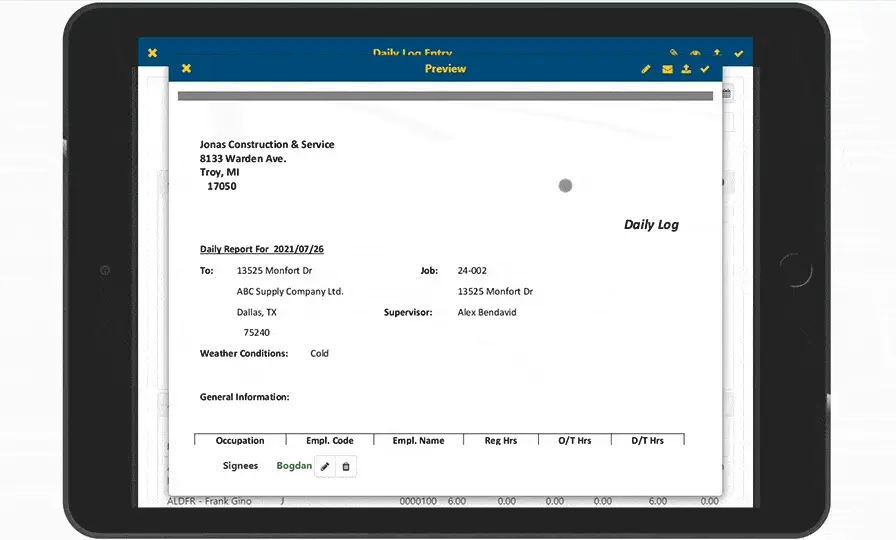Click the envelope email icon in Preview header
Screen dimensions: 896x540
(667, 69)
